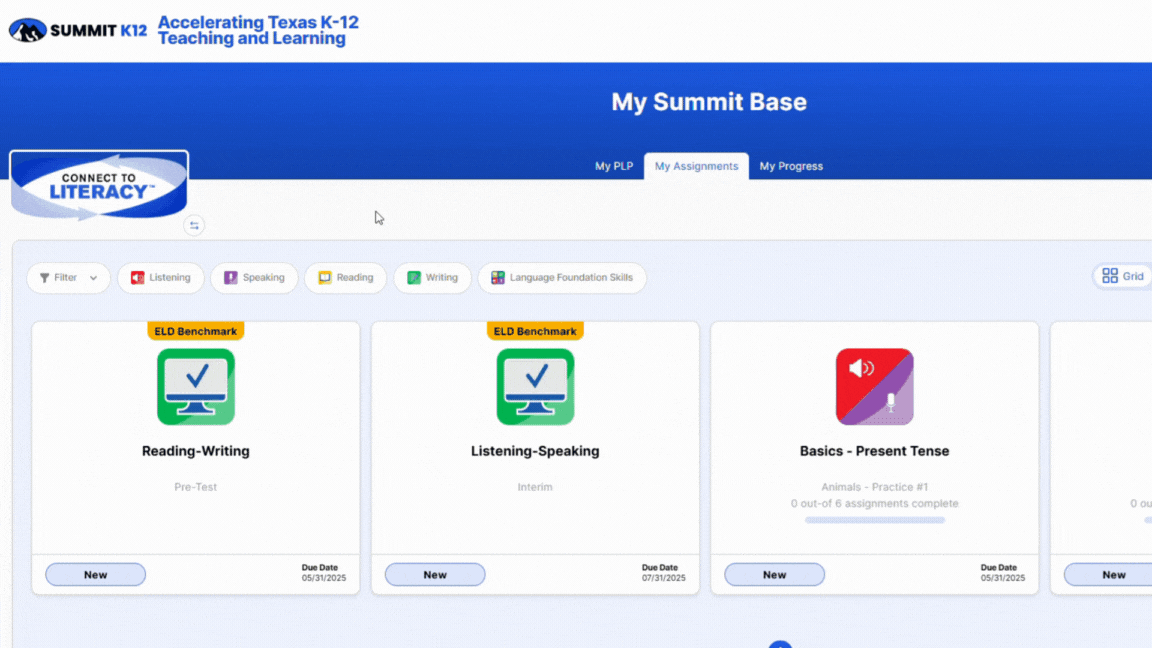Screen dimensions: 1152x648
Task: Click the Connect to Literacy logo
Action: point(99,185)
